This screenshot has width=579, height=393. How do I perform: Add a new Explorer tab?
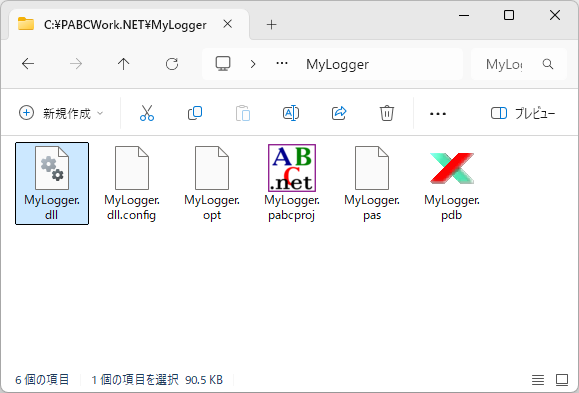(271, 25)
